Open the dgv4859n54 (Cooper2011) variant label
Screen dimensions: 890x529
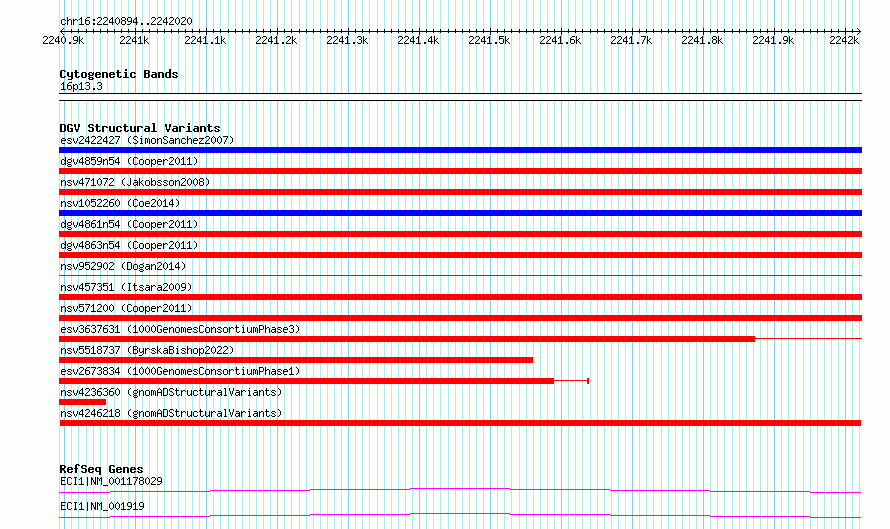[129, 161]
